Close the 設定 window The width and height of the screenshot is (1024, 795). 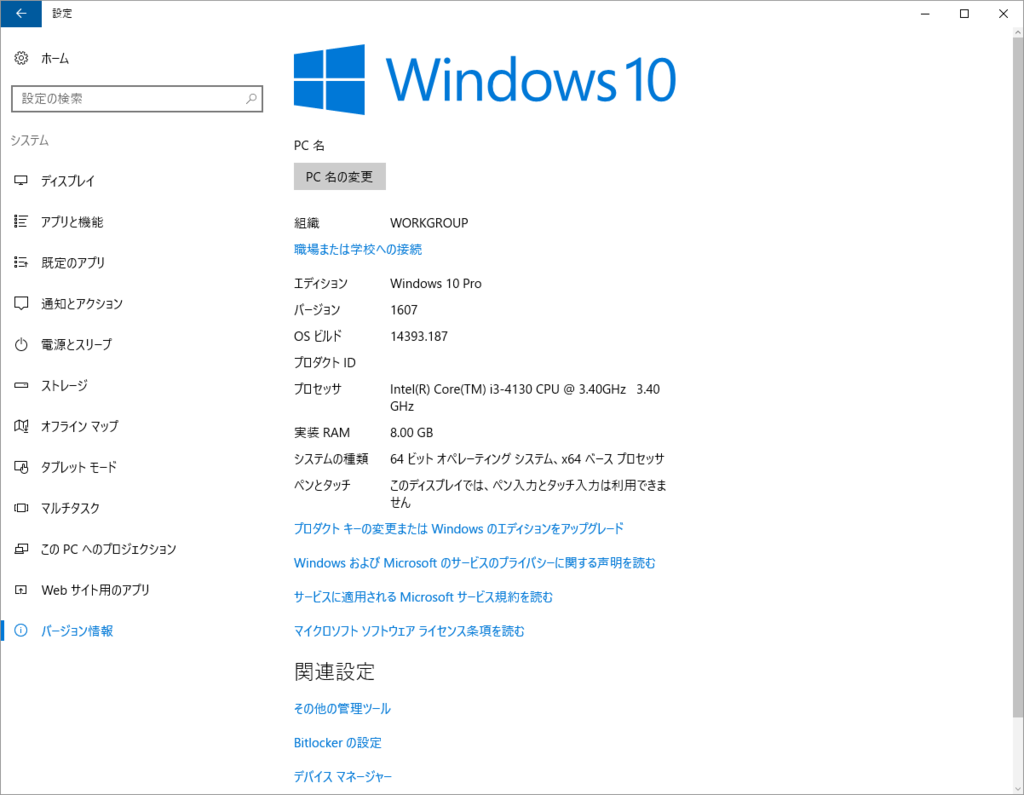pos(1003,14)
